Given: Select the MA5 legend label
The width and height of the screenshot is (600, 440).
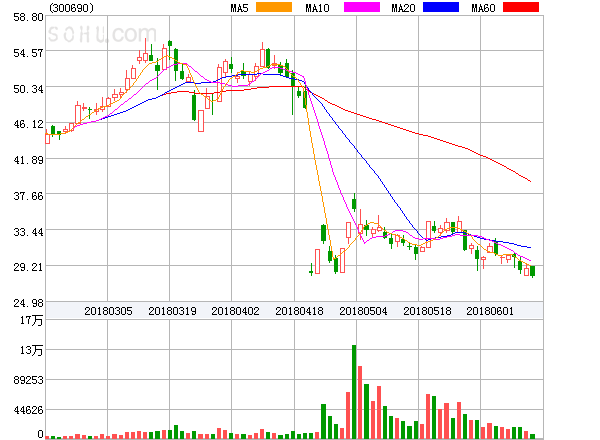Looking at the screenshot, I should pyautogui.click(x=240, y=8).
